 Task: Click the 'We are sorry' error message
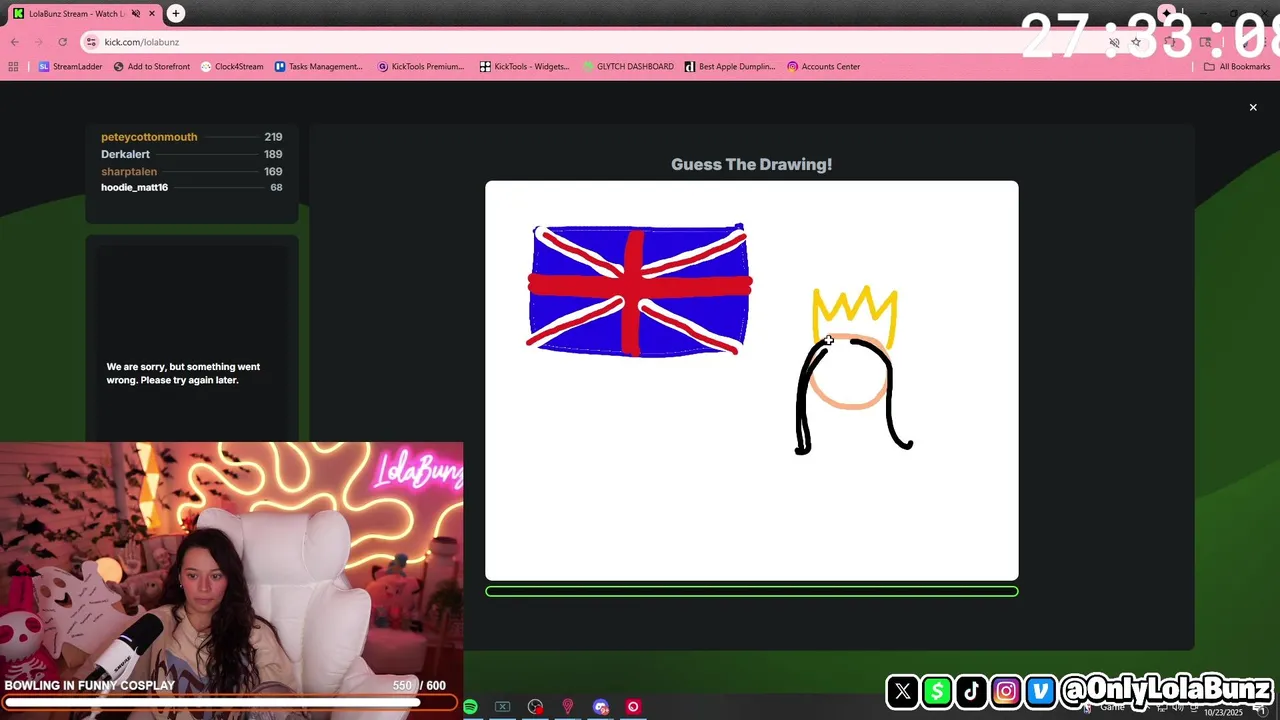(x=183, y=373)
